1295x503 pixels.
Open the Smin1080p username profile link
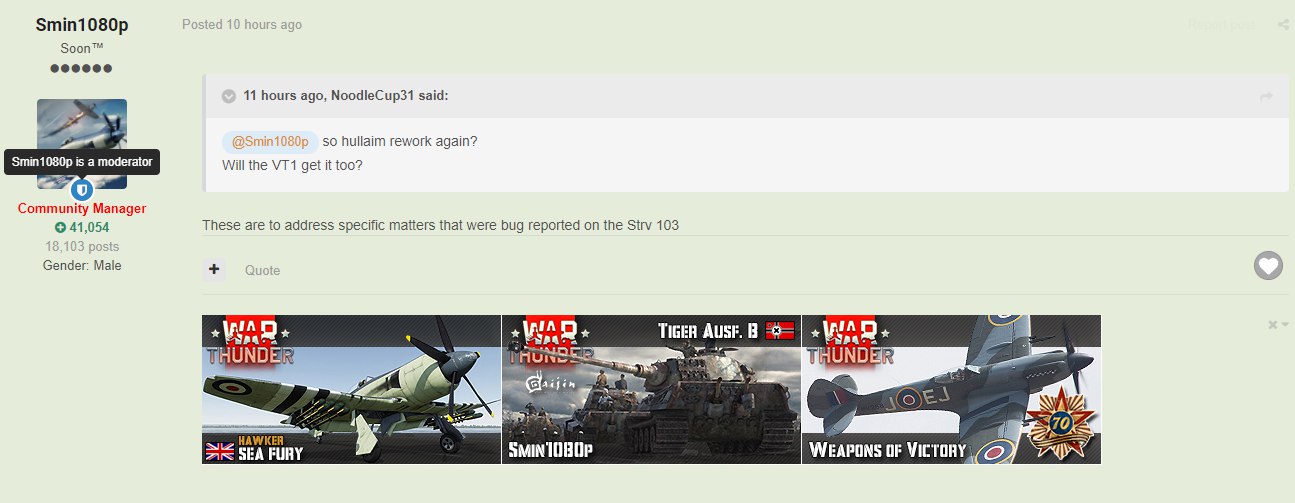pos(82,24)
